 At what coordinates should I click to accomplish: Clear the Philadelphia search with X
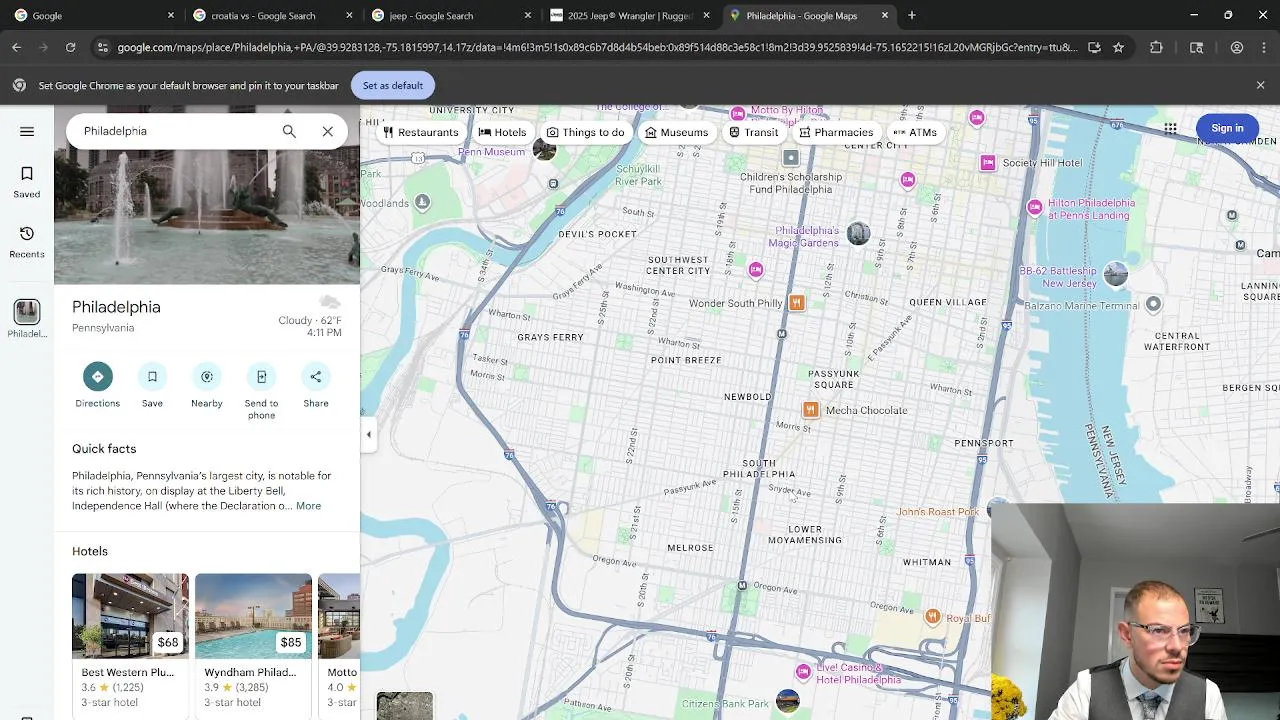327,131
